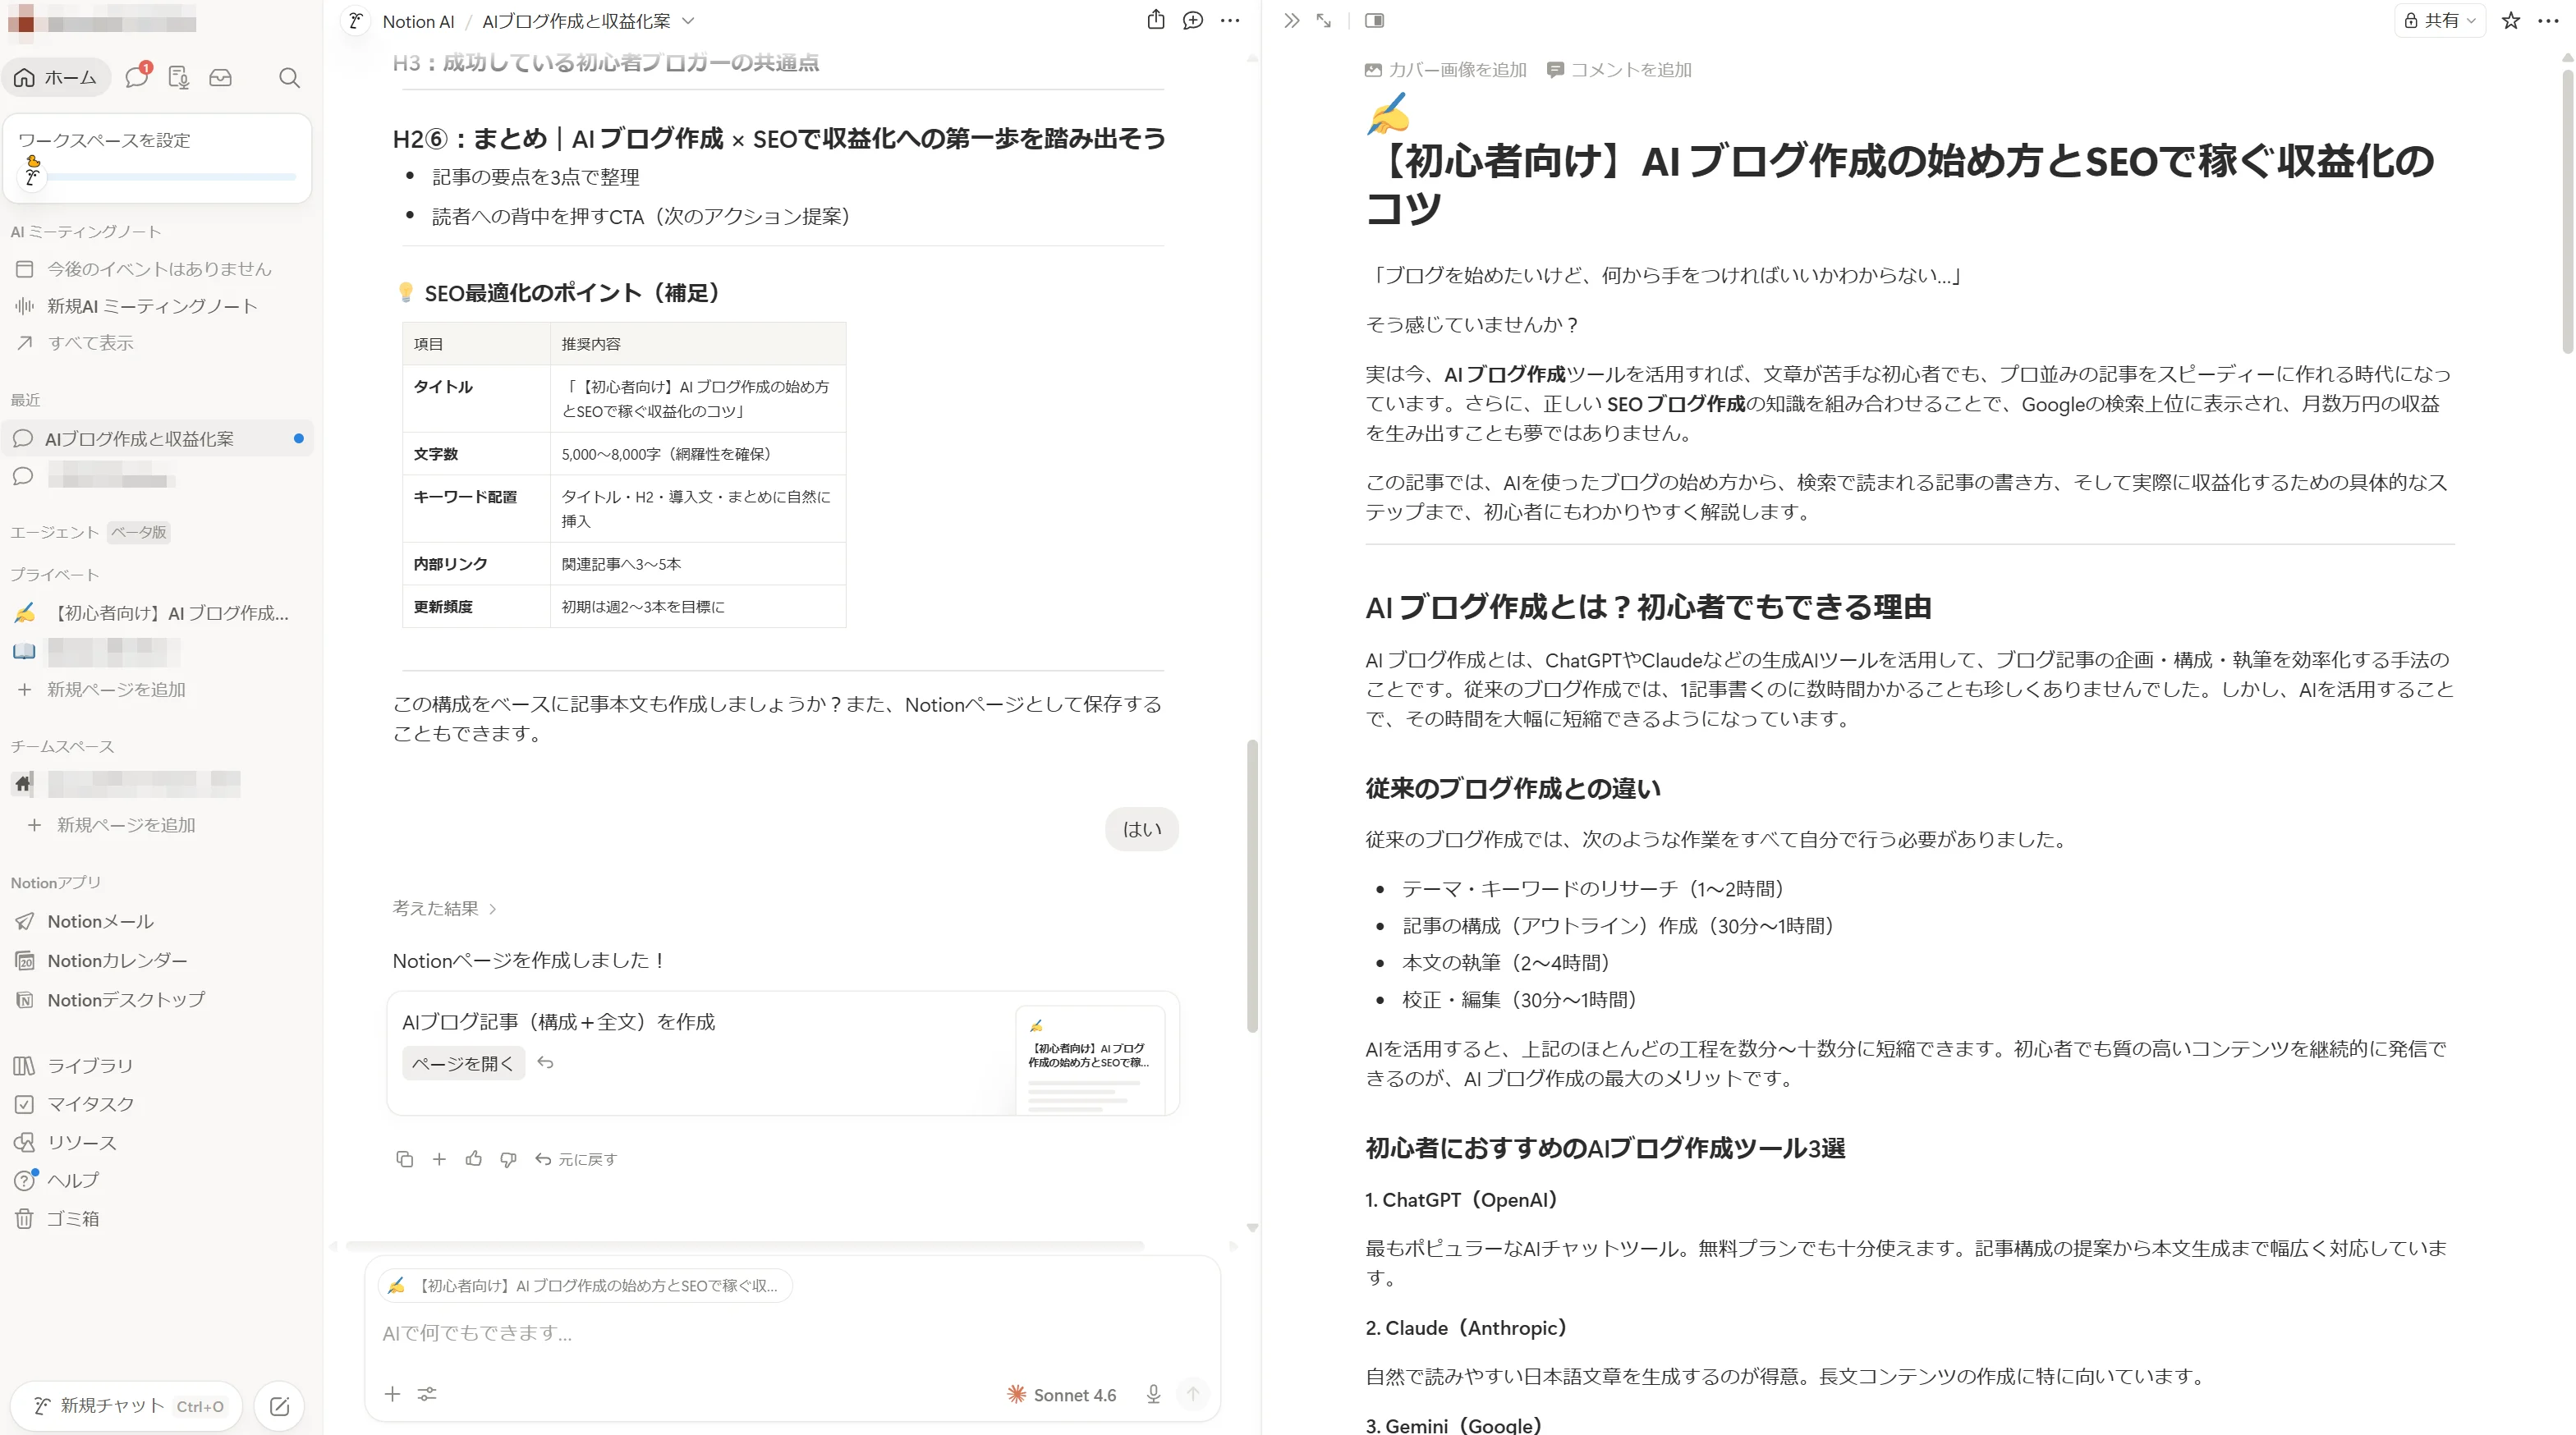The height and width of the screenshot is (1435, 2576).
Task: Click the ページを開く button
Action: tap(463, 1063)
